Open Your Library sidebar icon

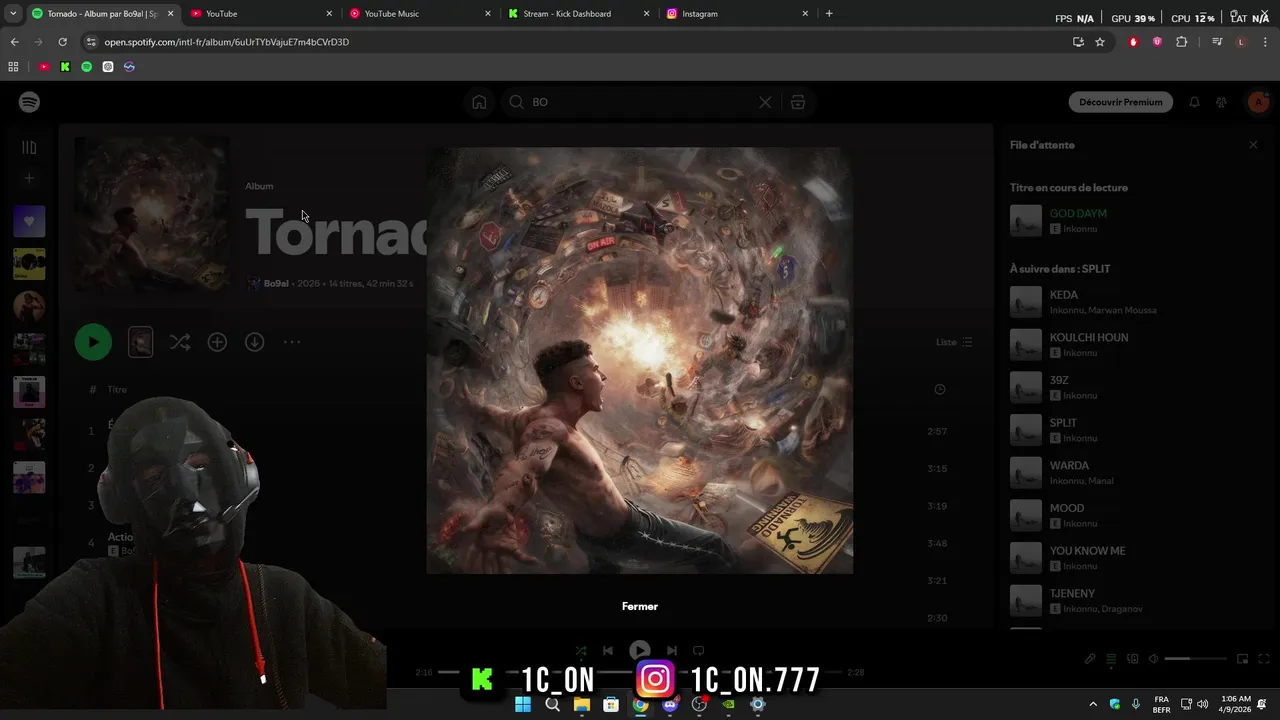click(x=29, y=147)
